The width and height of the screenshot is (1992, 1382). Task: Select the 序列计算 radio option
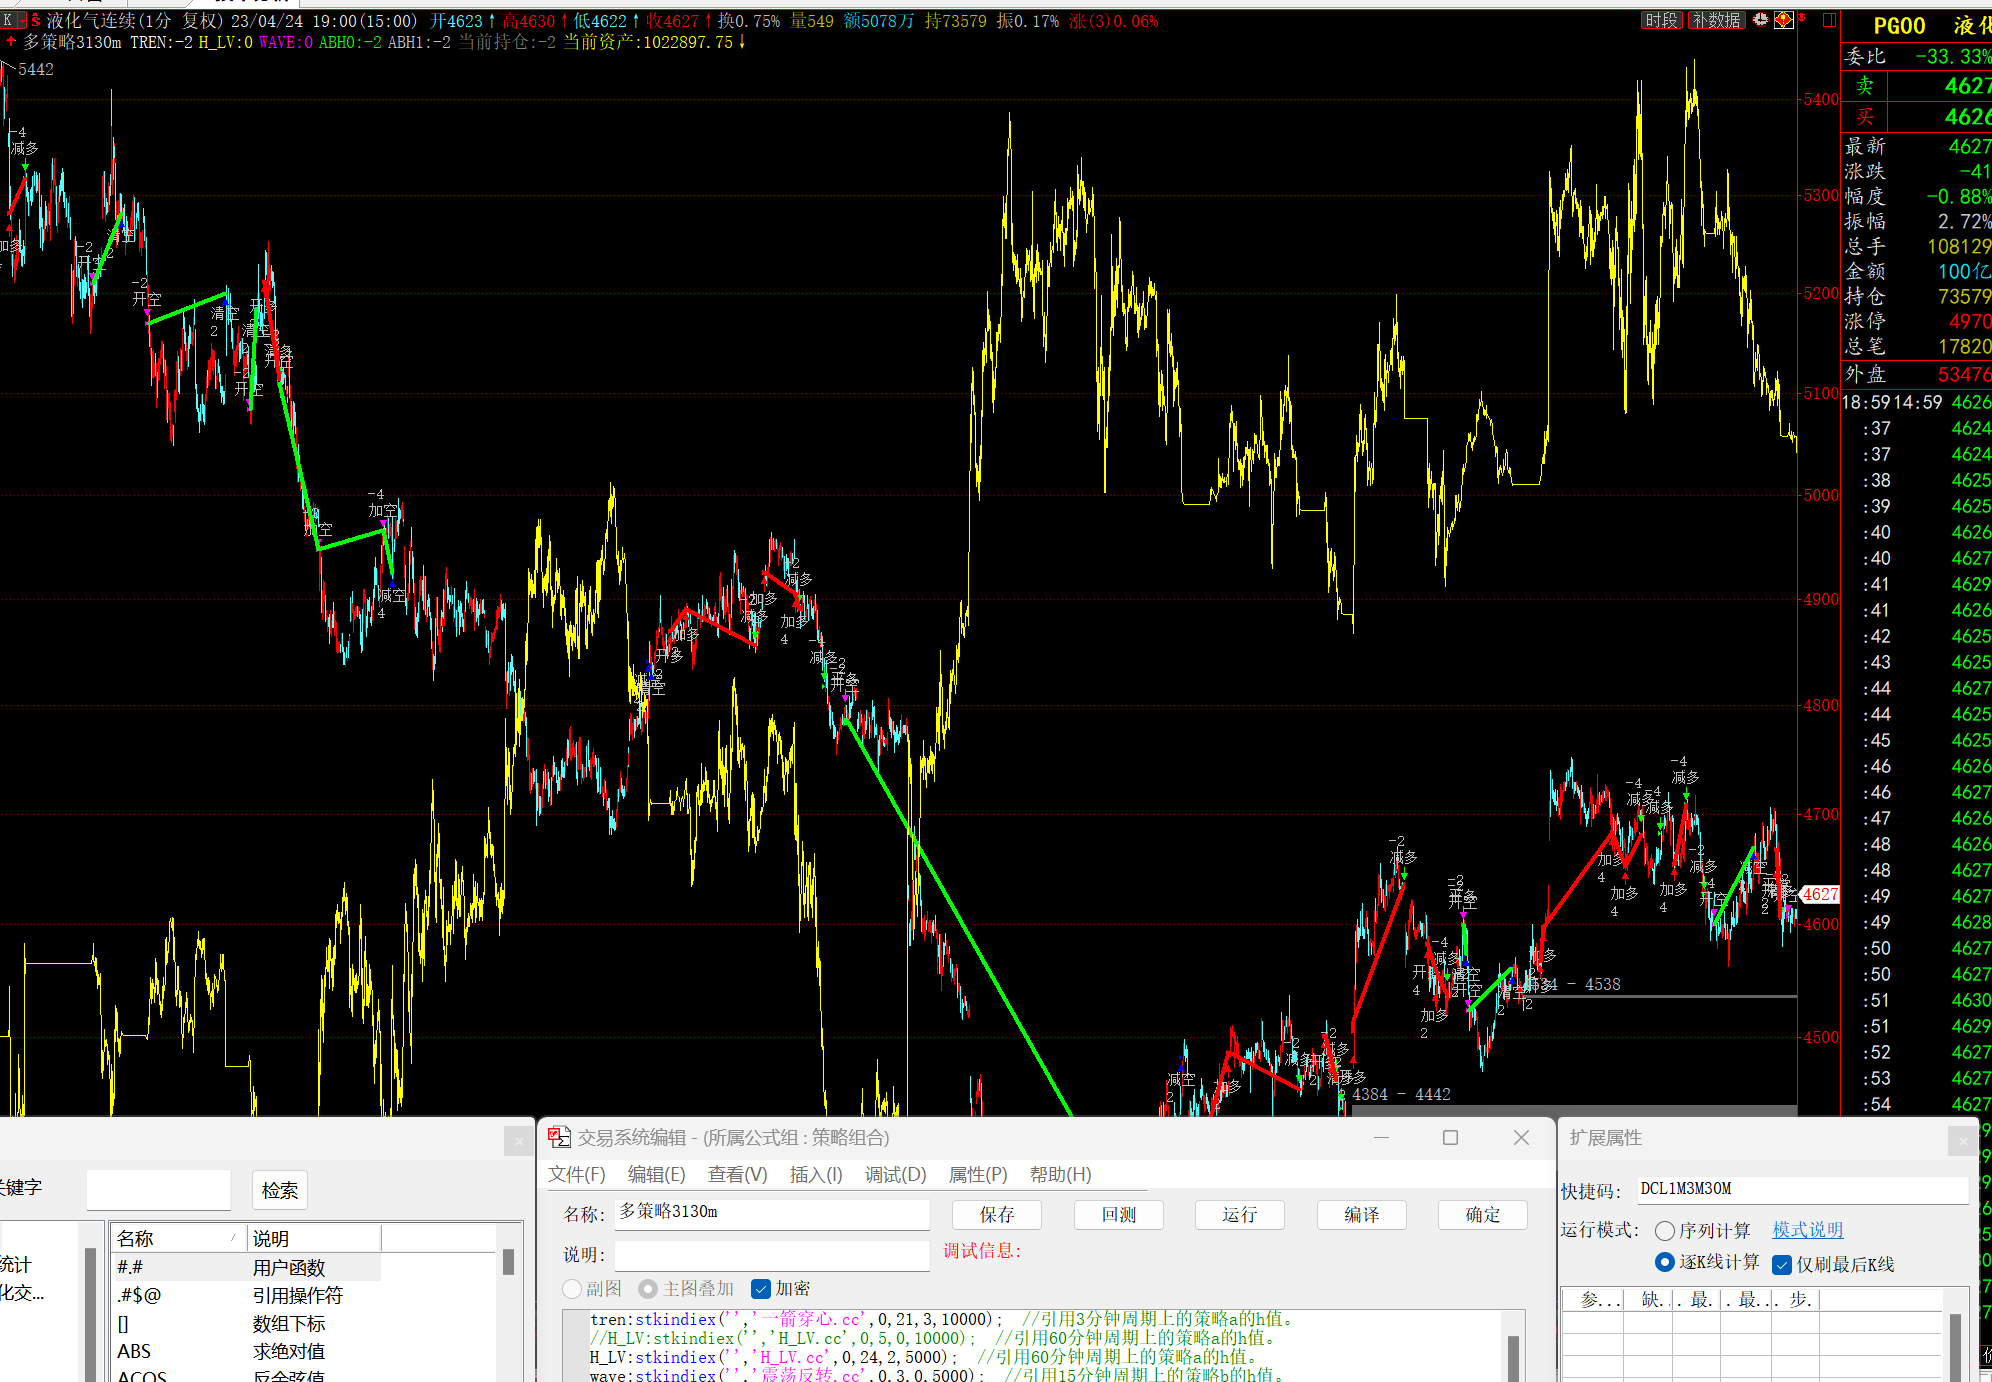tap(1665, 1230)
